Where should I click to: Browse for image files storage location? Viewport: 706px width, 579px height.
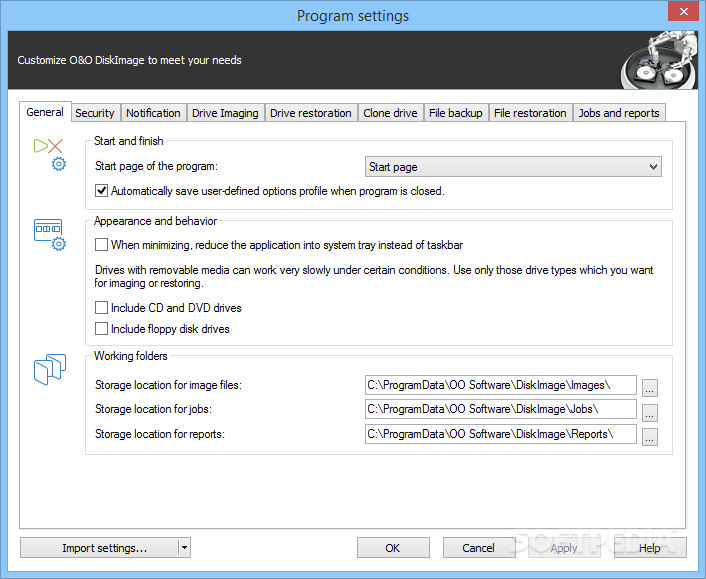pos(650,388)
